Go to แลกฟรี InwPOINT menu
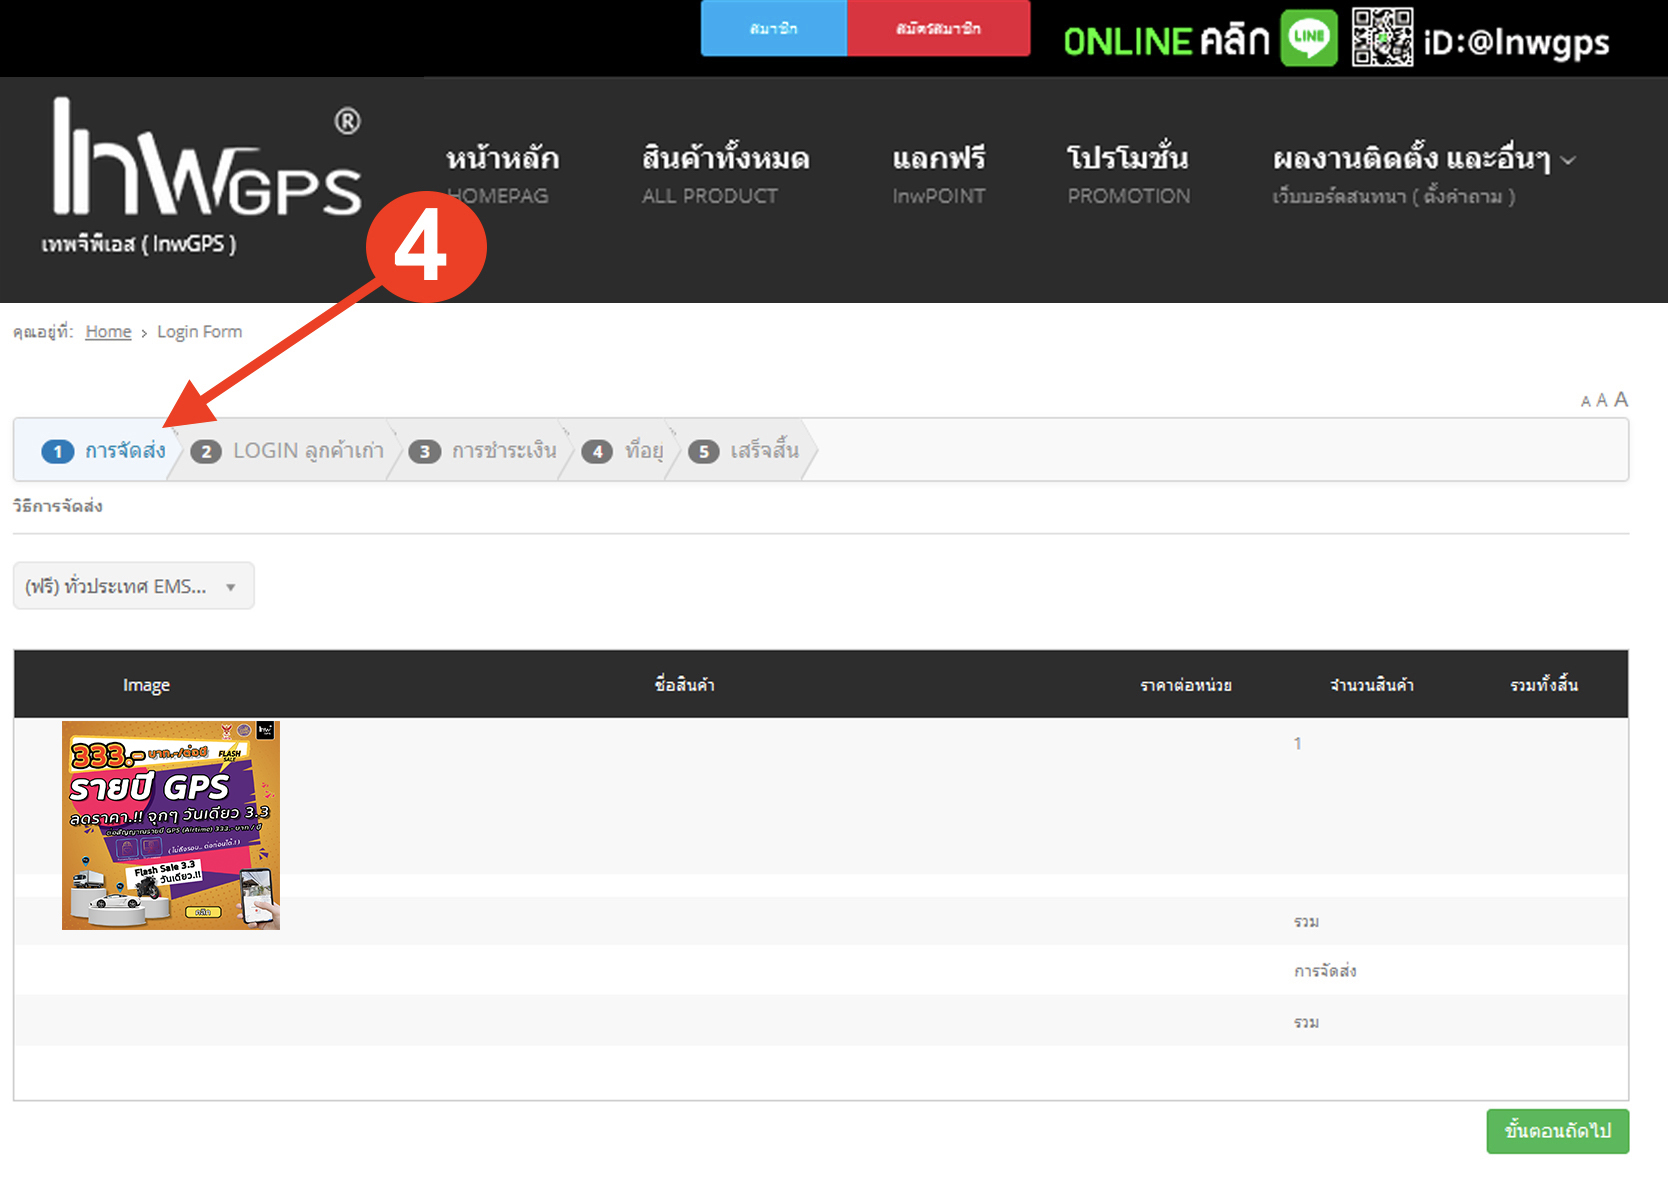The height and width of the screenshot is (1178, 1668). (x=938, y=174)
